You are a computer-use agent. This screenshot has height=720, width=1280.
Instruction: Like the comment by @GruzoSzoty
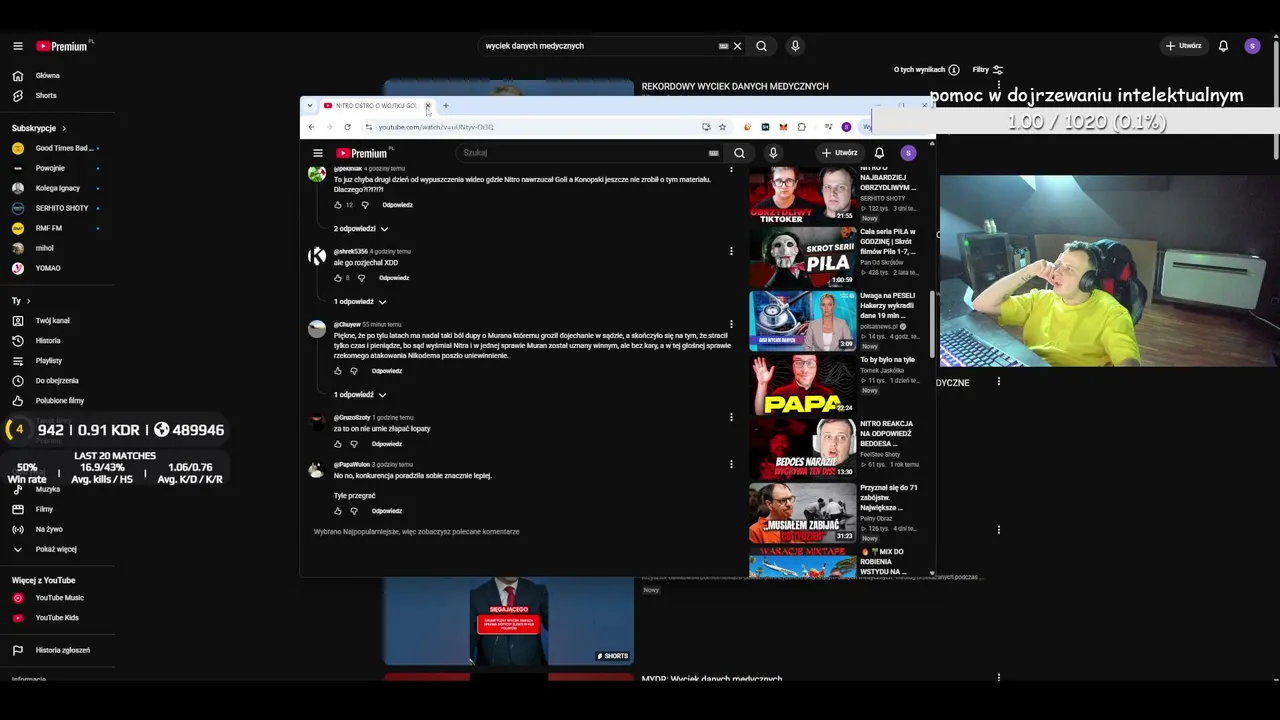pos(338,444)
